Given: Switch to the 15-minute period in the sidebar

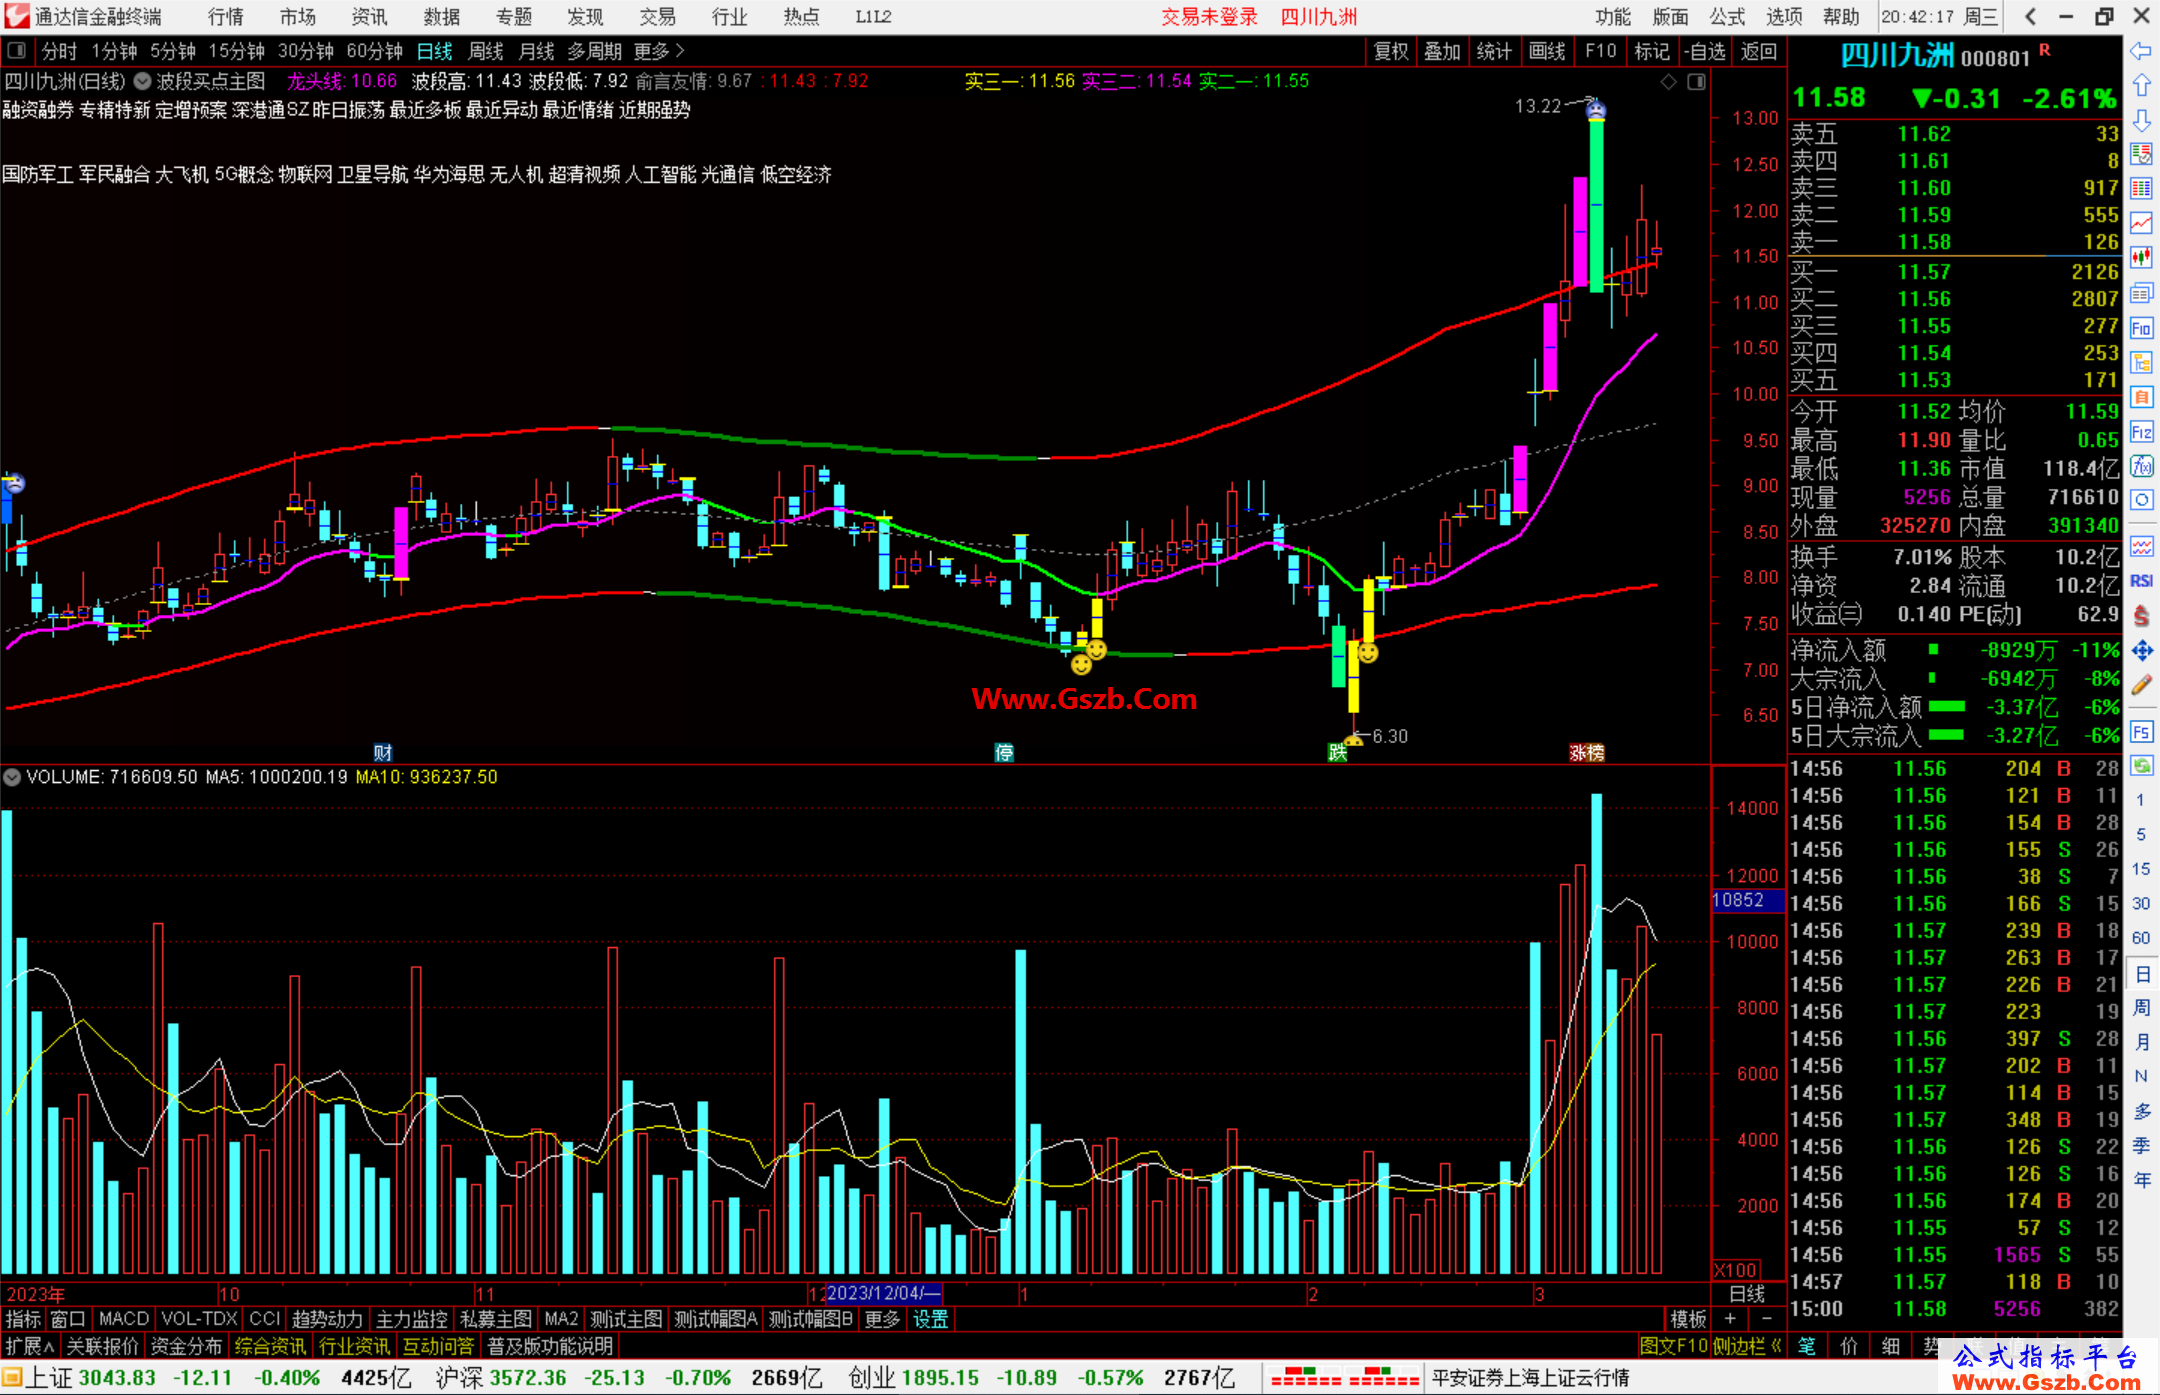Looking at the screenshot, I should click(x=2141, y=869).
